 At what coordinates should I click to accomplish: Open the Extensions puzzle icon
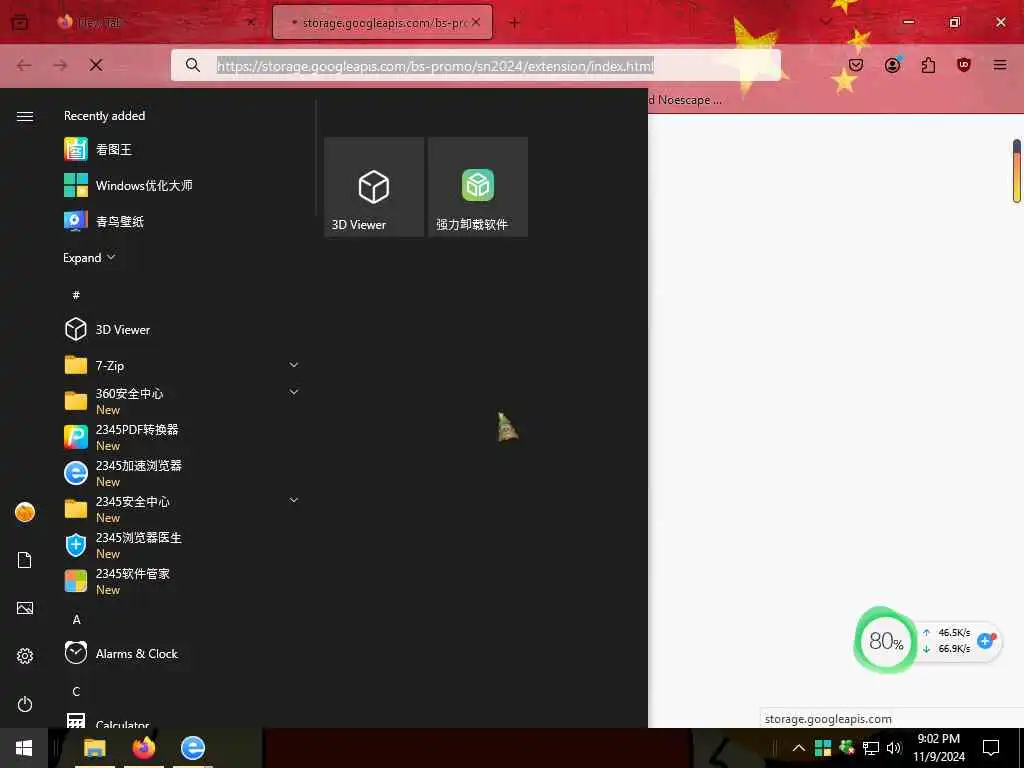point(928,65)
